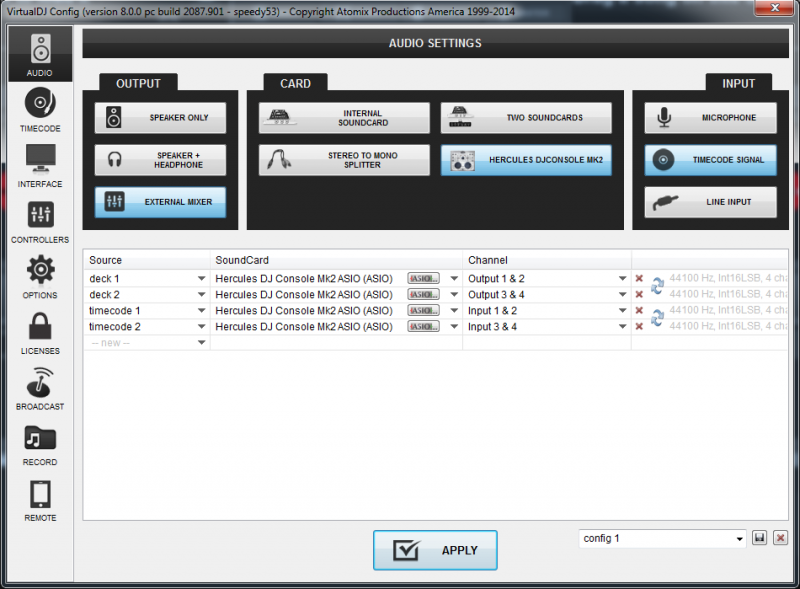Image resolution: width=800 pixels, height=589 pixels.
Task: Expand Input 3 & 4 channel dropdown
Action: pos(622,327)
